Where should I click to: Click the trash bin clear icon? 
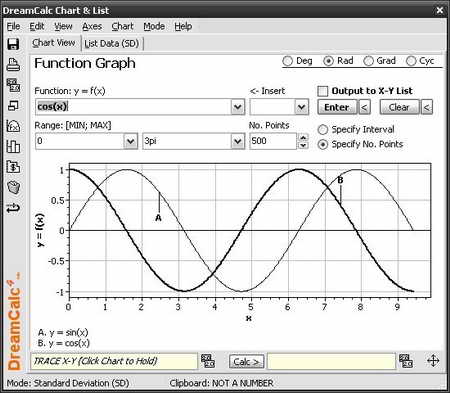pos(13,187)
